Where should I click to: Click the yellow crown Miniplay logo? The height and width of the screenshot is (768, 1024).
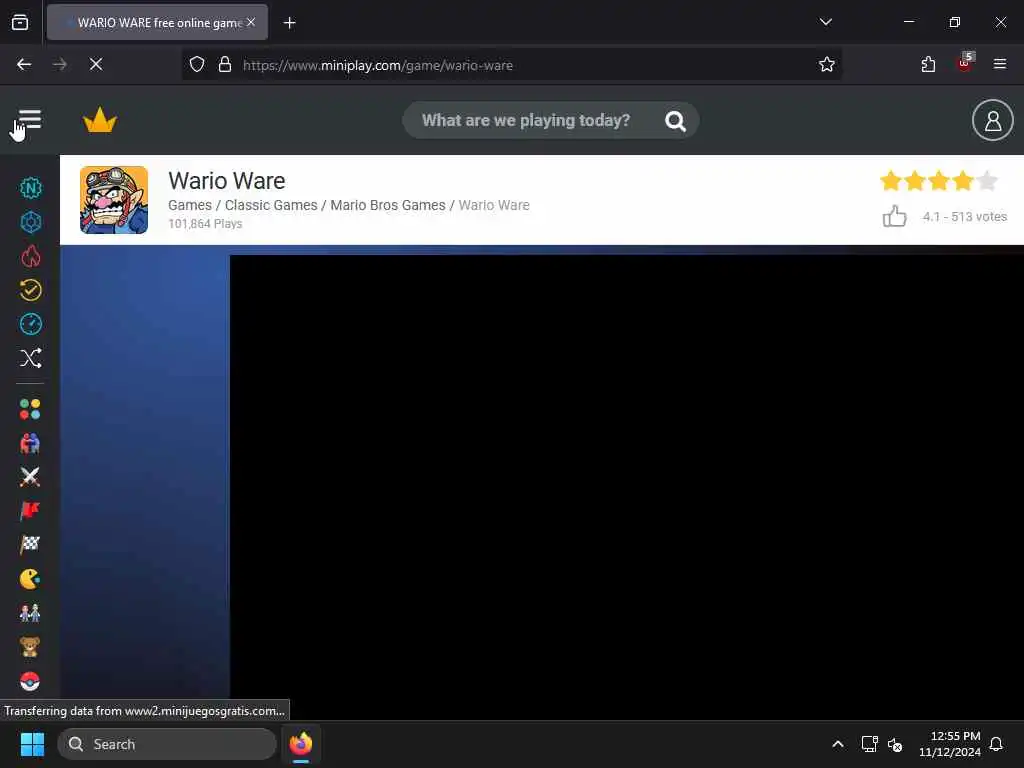tap(100, 120)
